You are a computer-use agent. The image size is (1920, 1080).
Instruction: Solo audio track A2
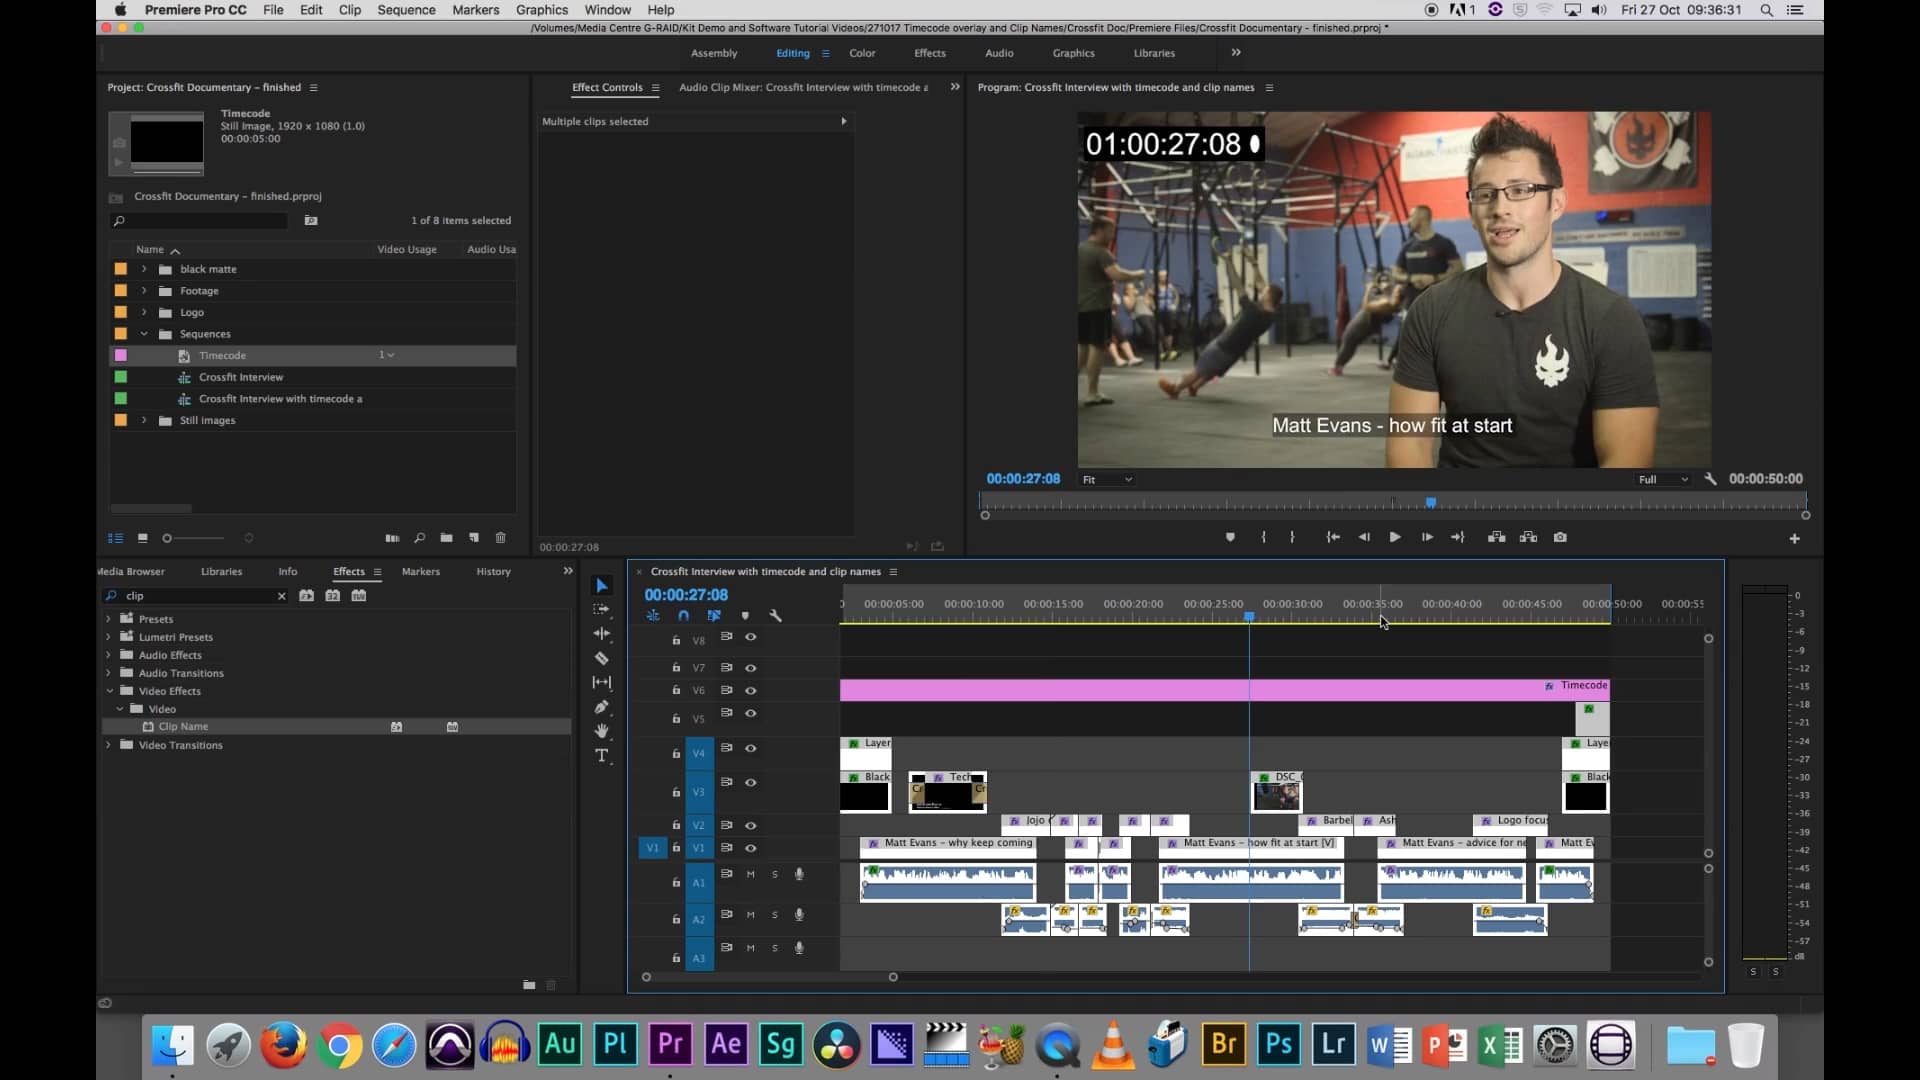776,915
